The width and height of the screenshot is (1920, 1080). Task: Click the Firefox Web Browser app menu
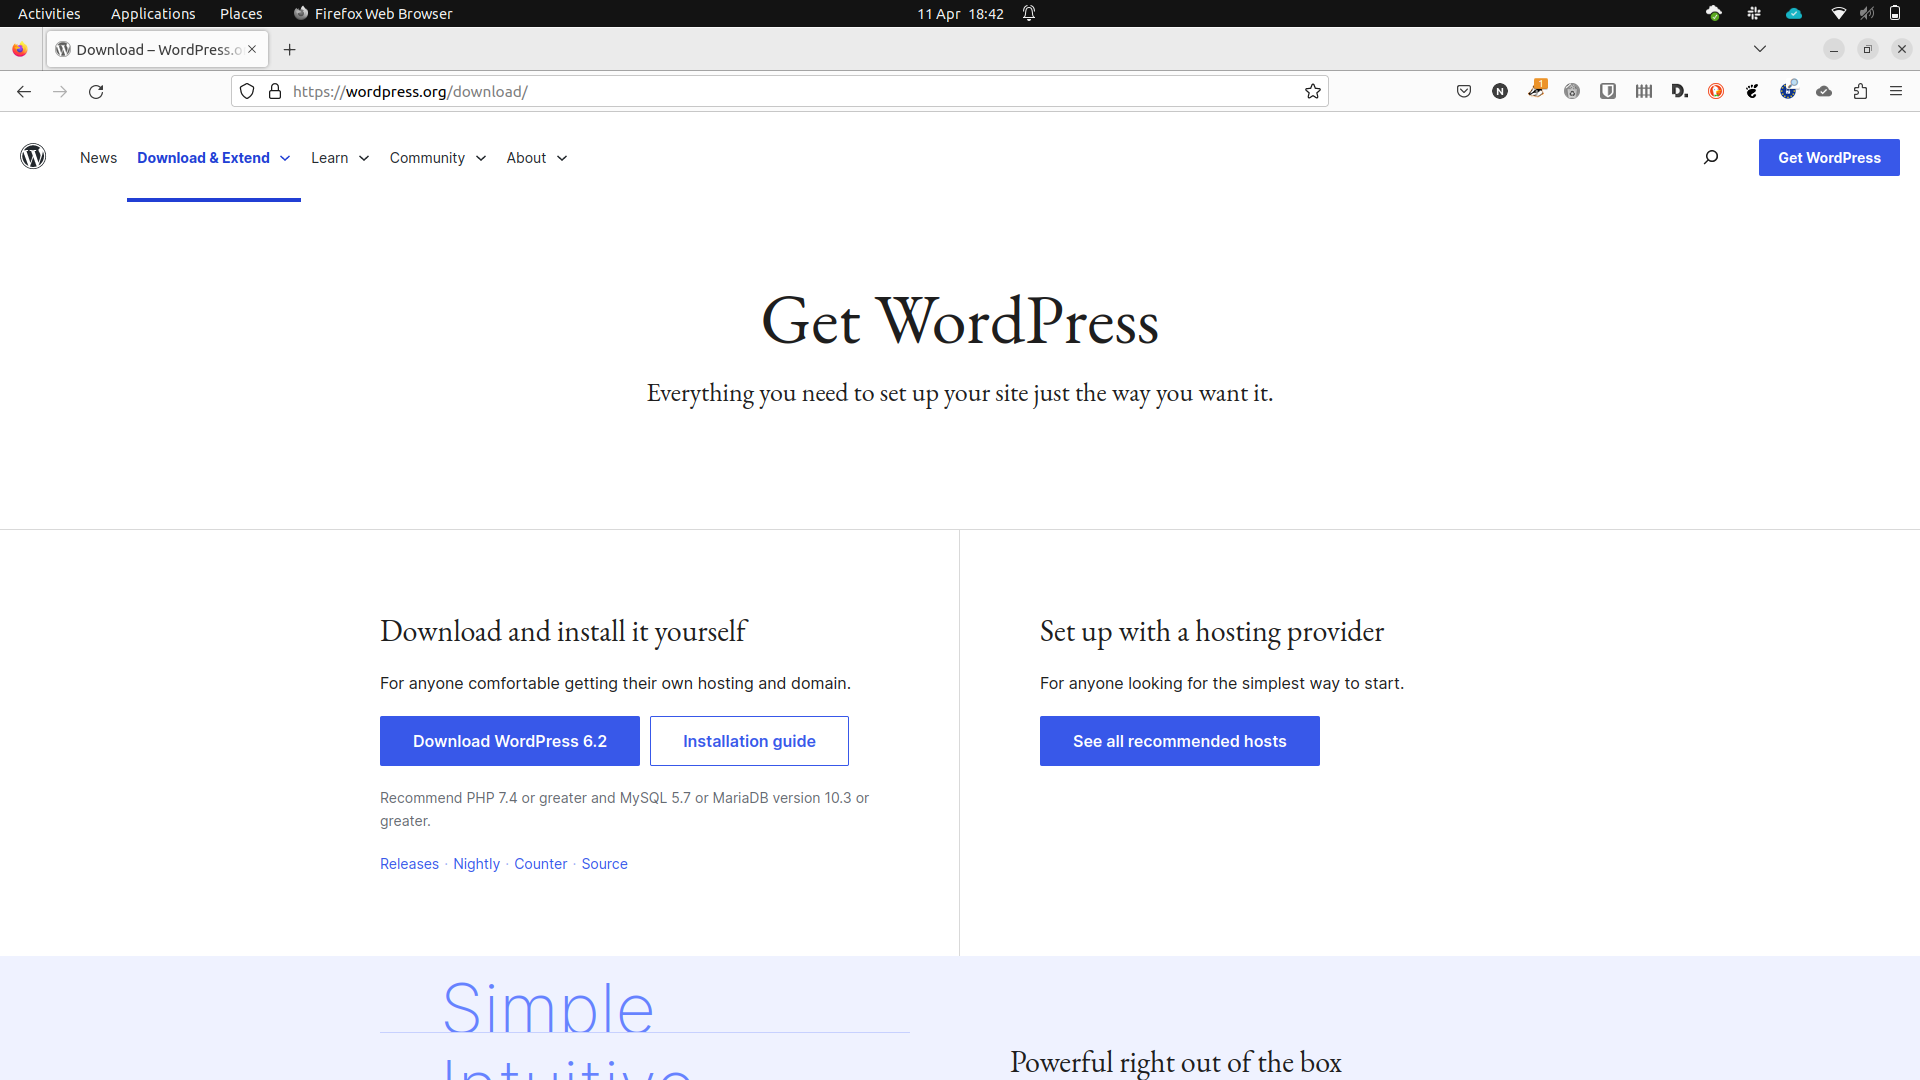coord(373,13)
